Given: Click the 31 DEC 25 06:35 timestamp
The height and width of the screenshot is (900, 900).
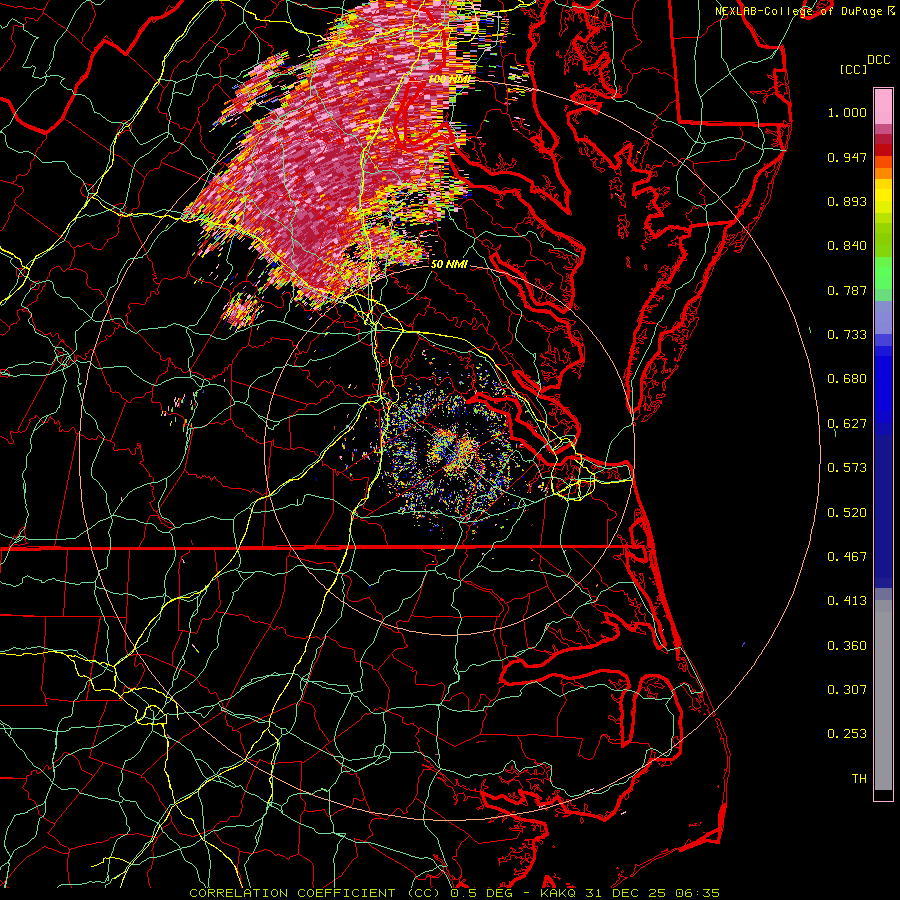Looking at the screenshot, I should pos(653,893).
